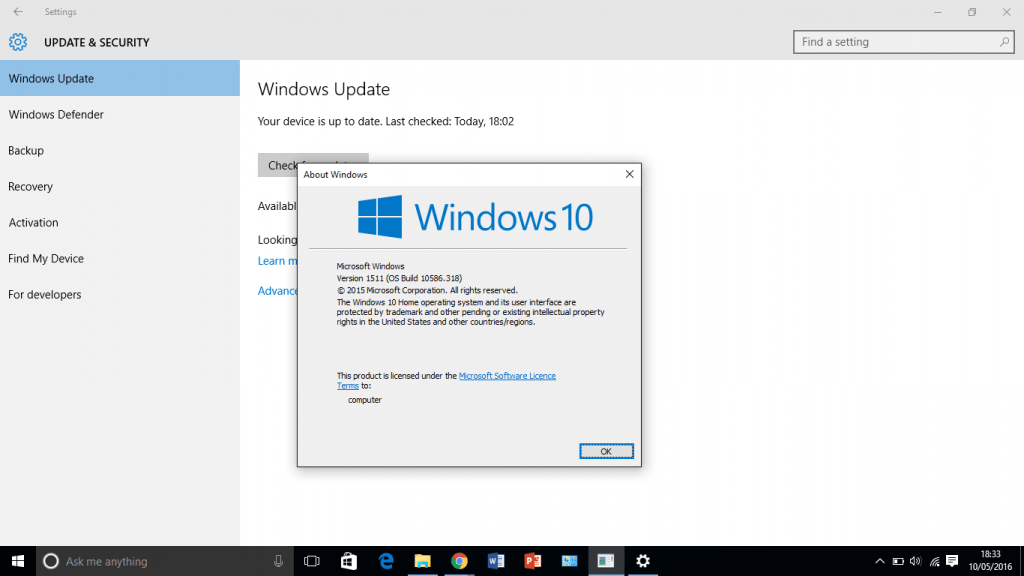1024x576 pixels.
Task: Open the Activation section
Action: click(120, 222)
